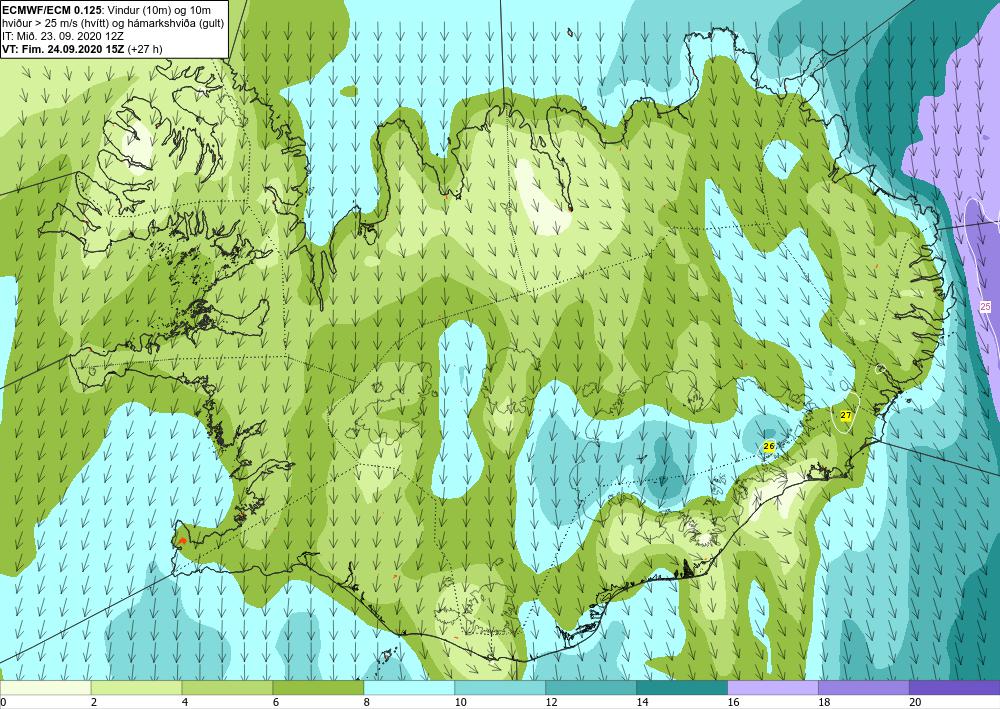Click the 0–2 m/s pale yellow legend swatch
Image resolution: width=1000 pixels, height=709 pixels.
(46, 688)
